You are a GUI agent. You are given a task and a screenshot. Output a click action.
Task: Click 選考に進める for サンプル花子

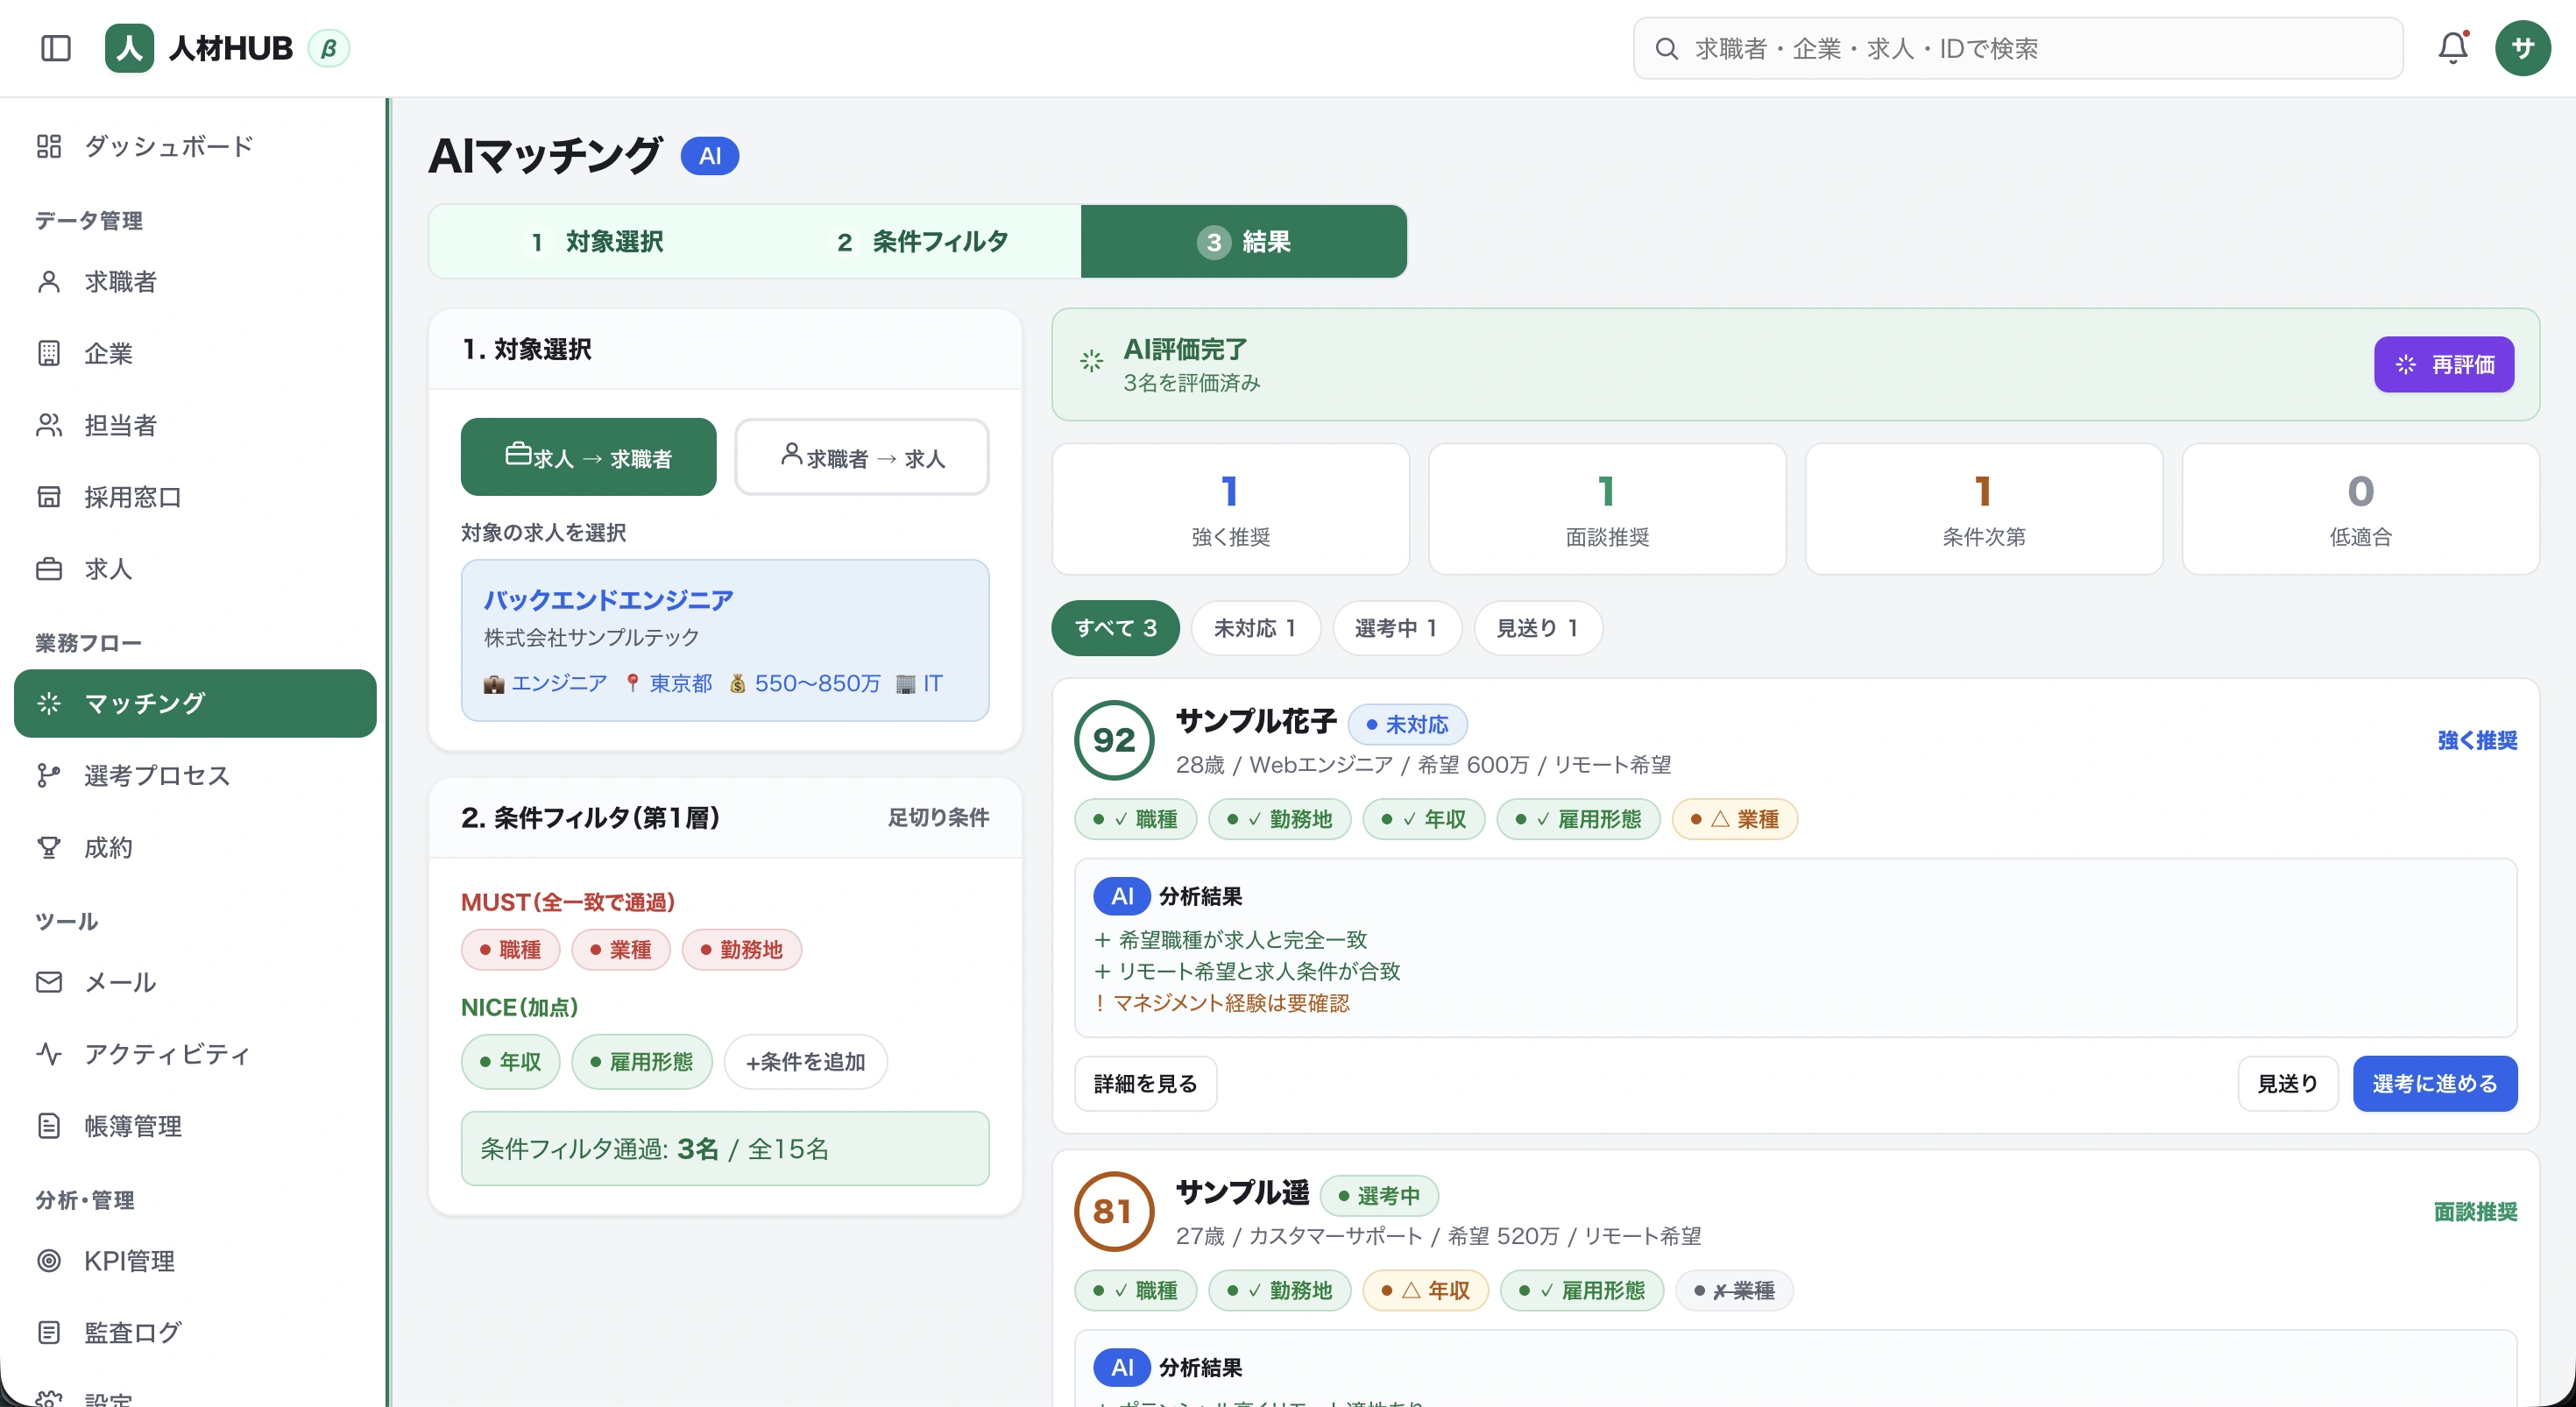[2435, 1083]
